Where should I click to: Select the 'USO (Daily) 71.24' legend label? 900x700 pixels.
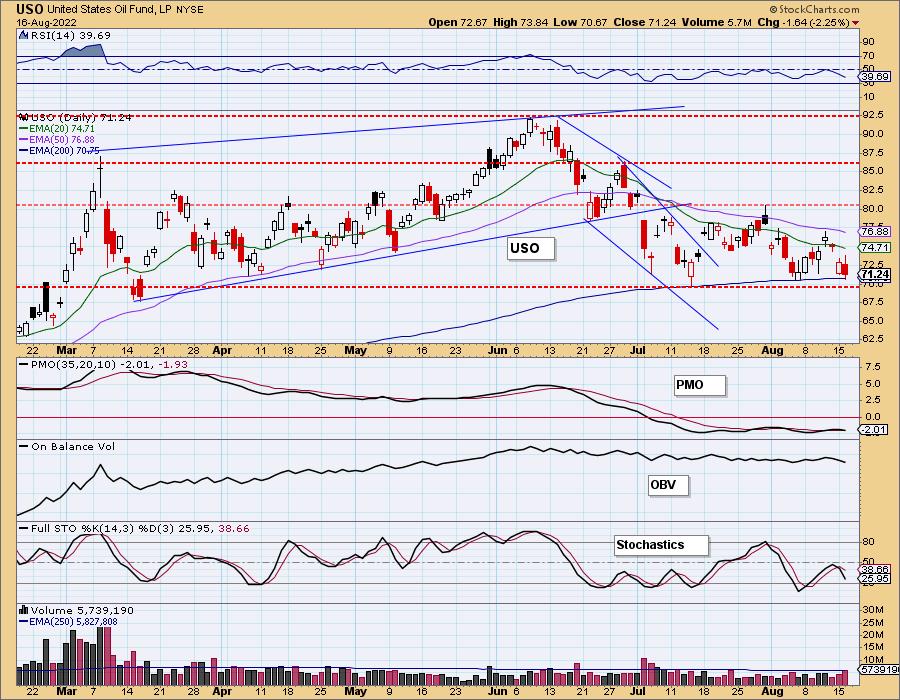tap(80, 117)
